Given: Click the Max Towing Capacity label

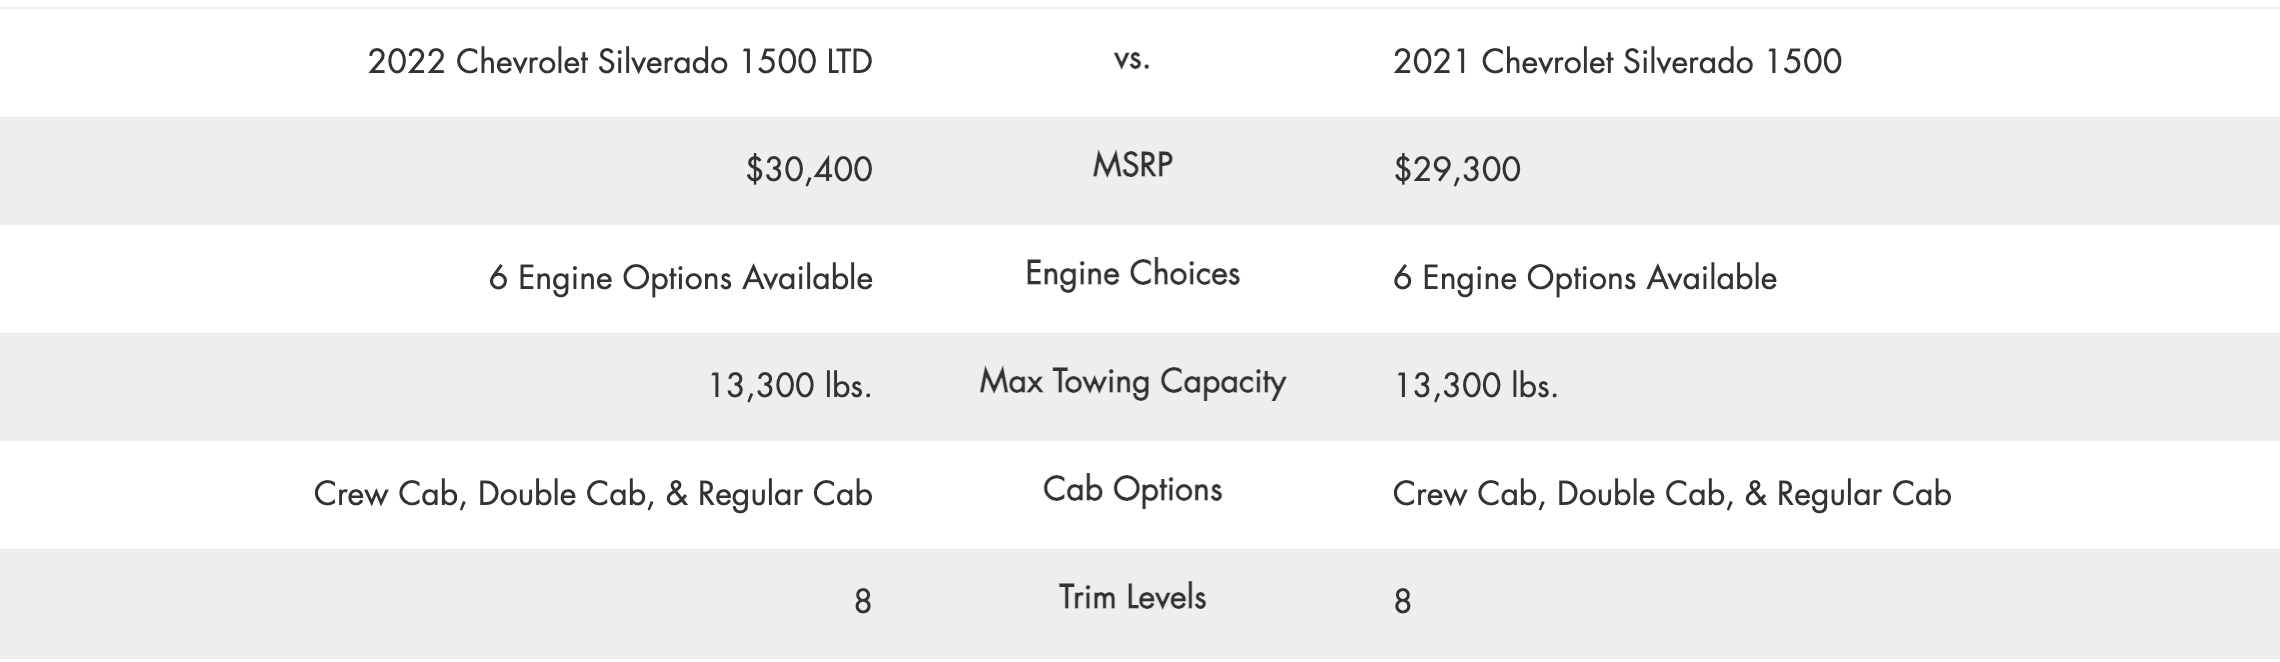Looking at the screenshot, I should 1132,382.
